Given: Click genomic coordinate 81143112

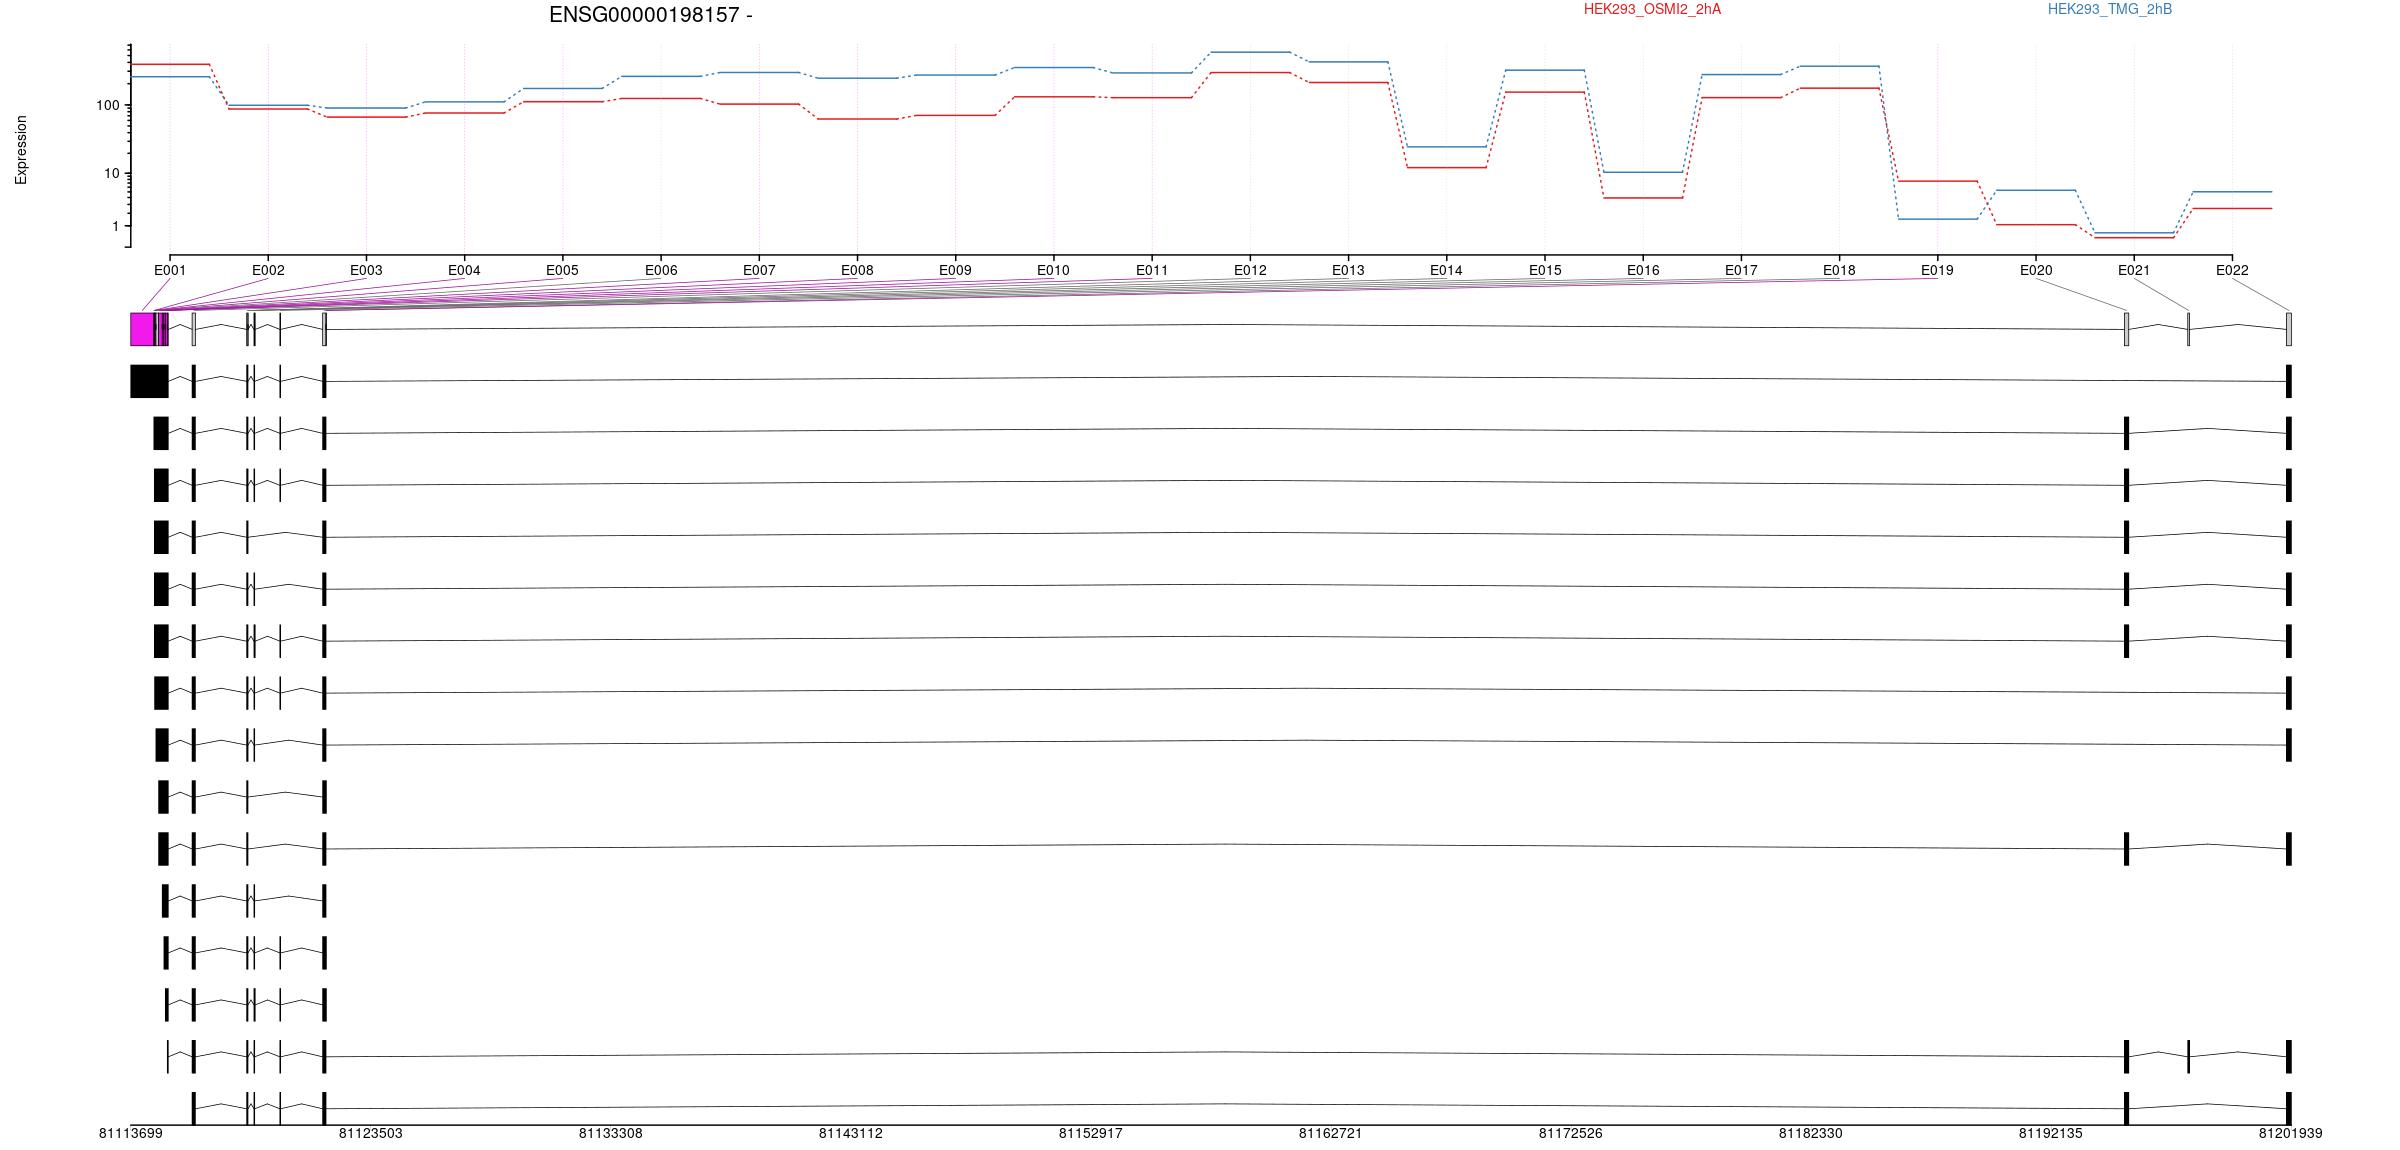Looking at the screenshot, I should (x=850, y=1133).
